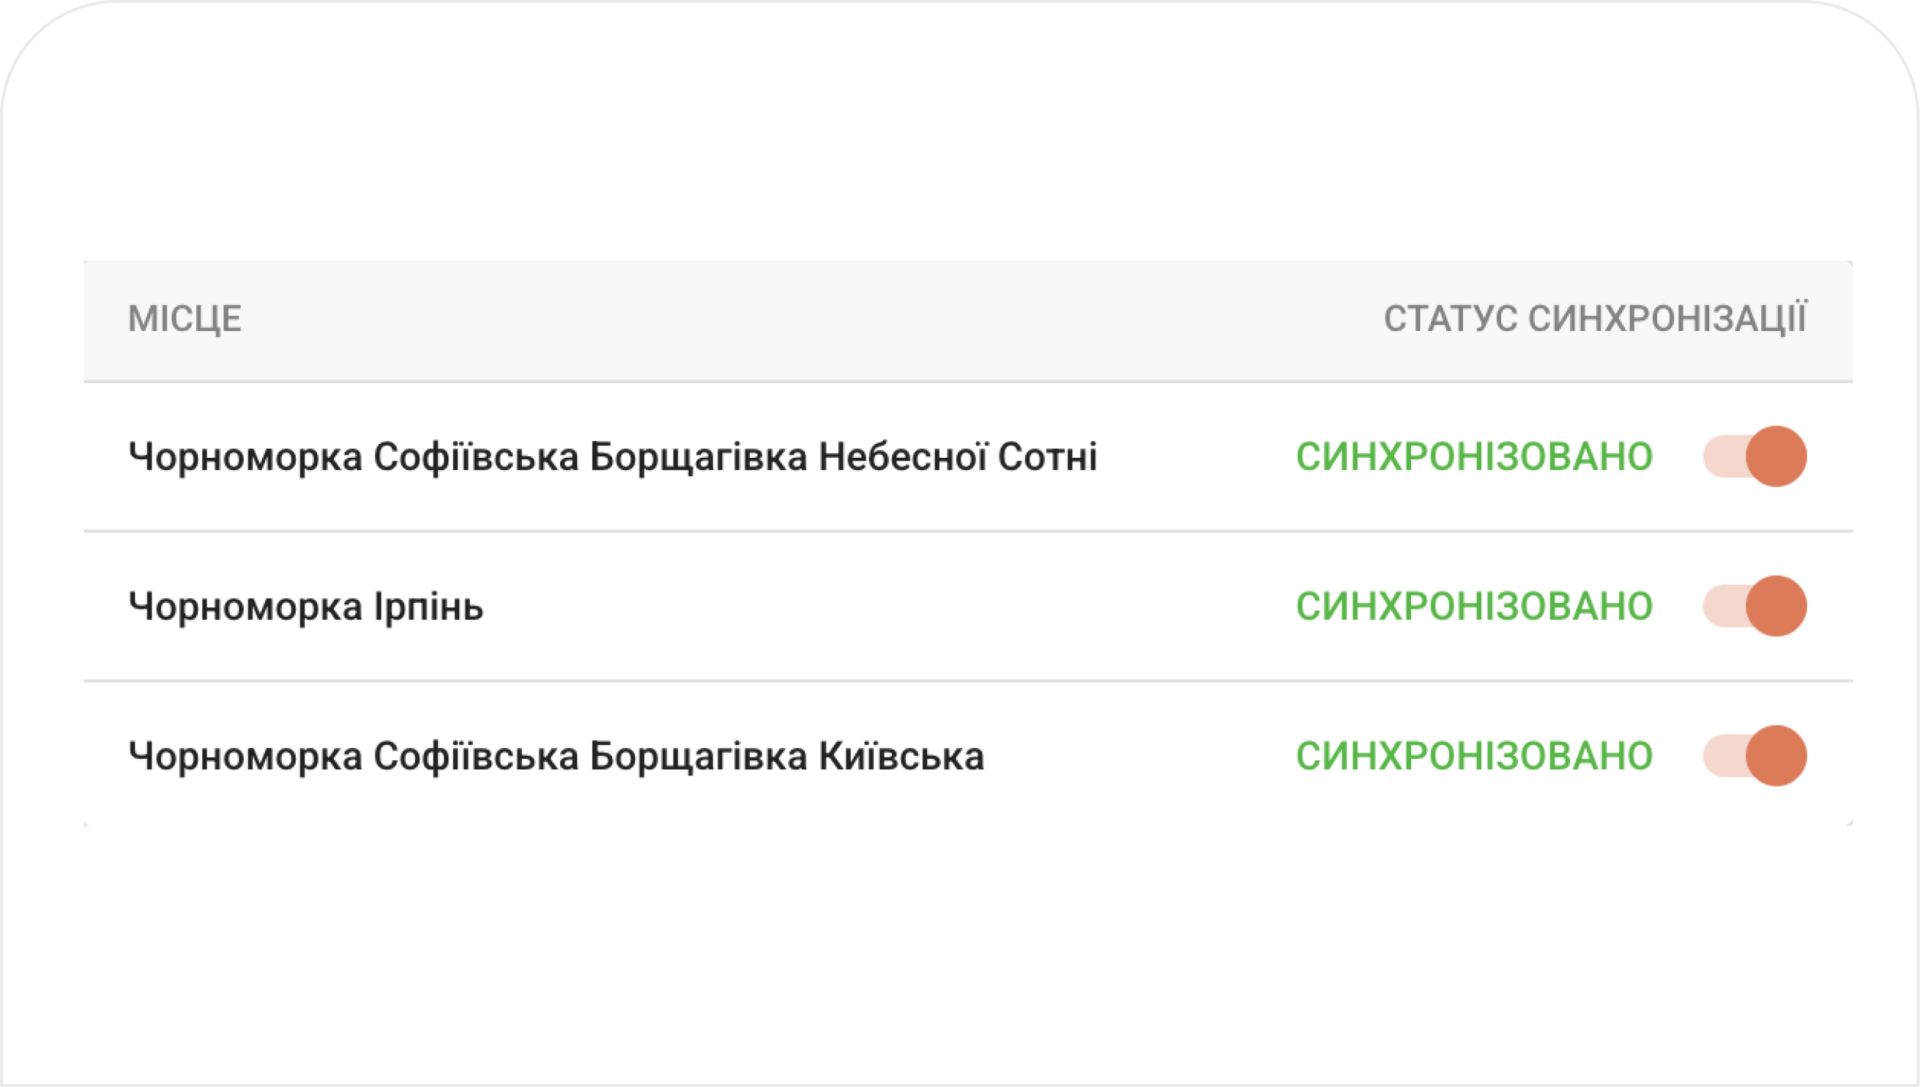Sort by the МІСЦЕ column header

click(x=185, y=319)
